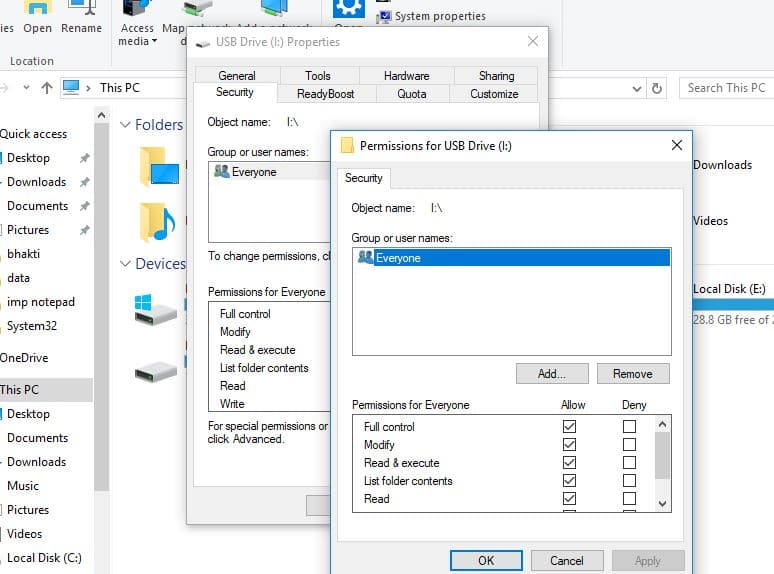Select OneDrive in navigation pane
The image size is (774, 574).
click(x=24, y=358)
